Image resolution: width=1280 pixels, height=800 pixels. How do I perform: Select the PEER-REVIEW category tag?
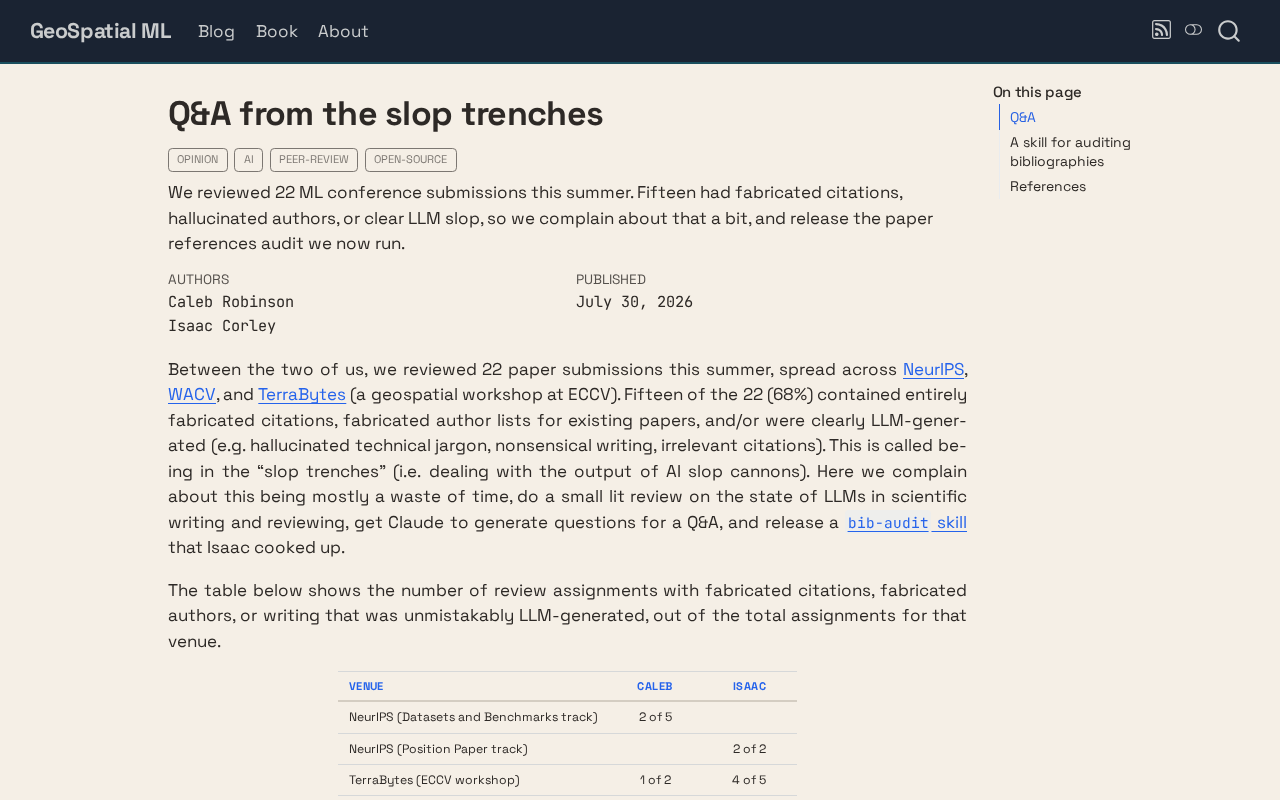pos(314,160)
